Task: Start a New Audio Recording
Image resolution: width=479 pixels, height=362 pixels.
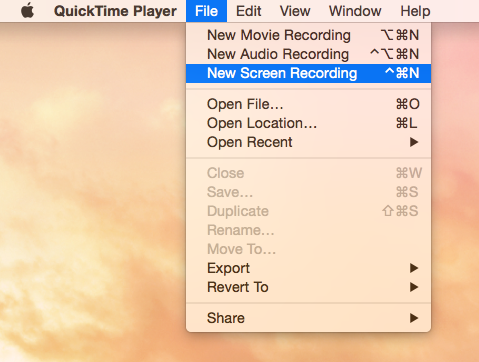Action: [308, 54]
